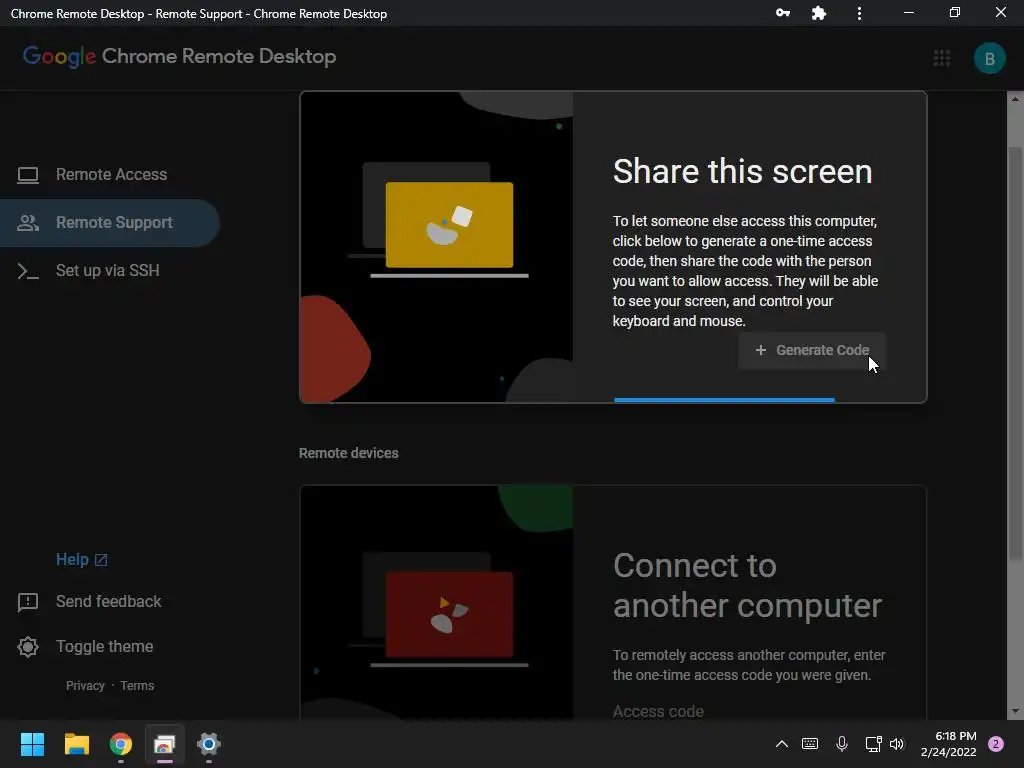
Task: Open the clock and date panel
Action: pyautogui.click(x=948, y=744)
